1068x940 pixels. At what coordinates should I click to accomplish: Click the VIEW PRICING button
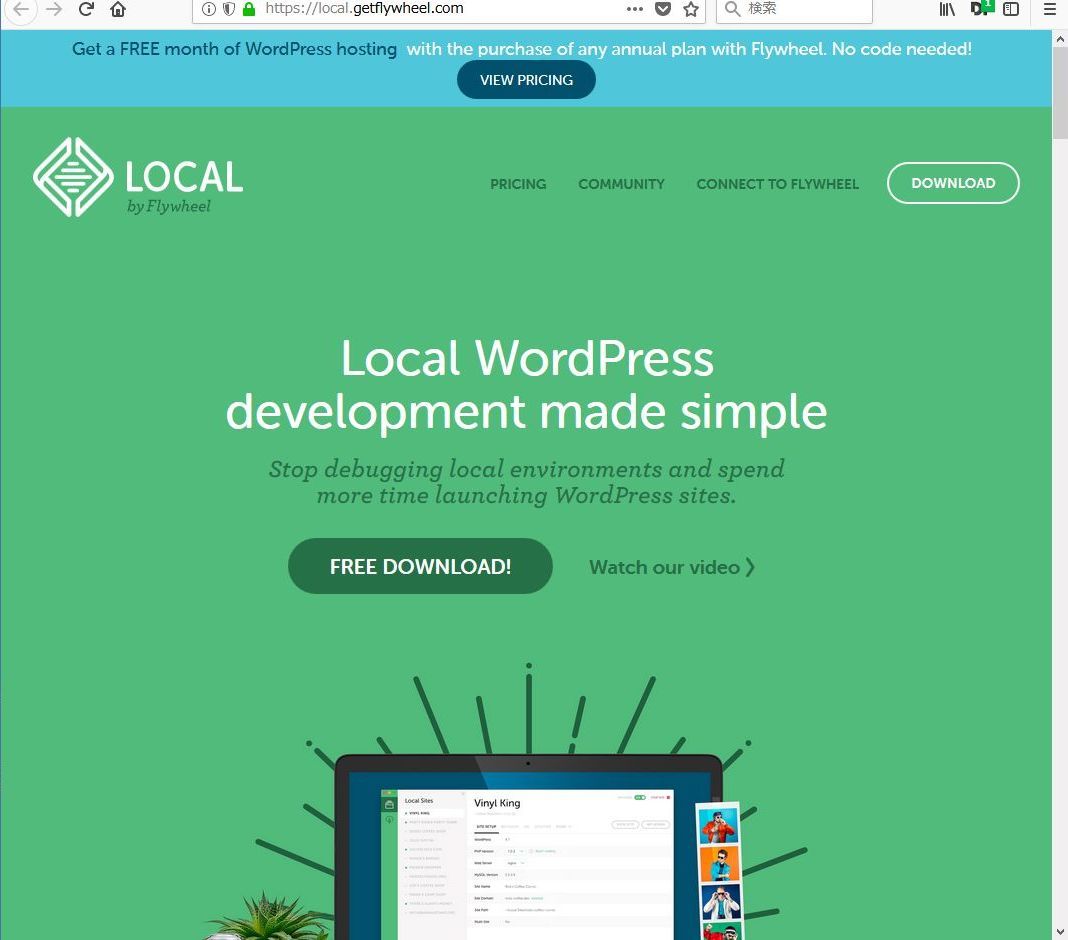[526, 80]
